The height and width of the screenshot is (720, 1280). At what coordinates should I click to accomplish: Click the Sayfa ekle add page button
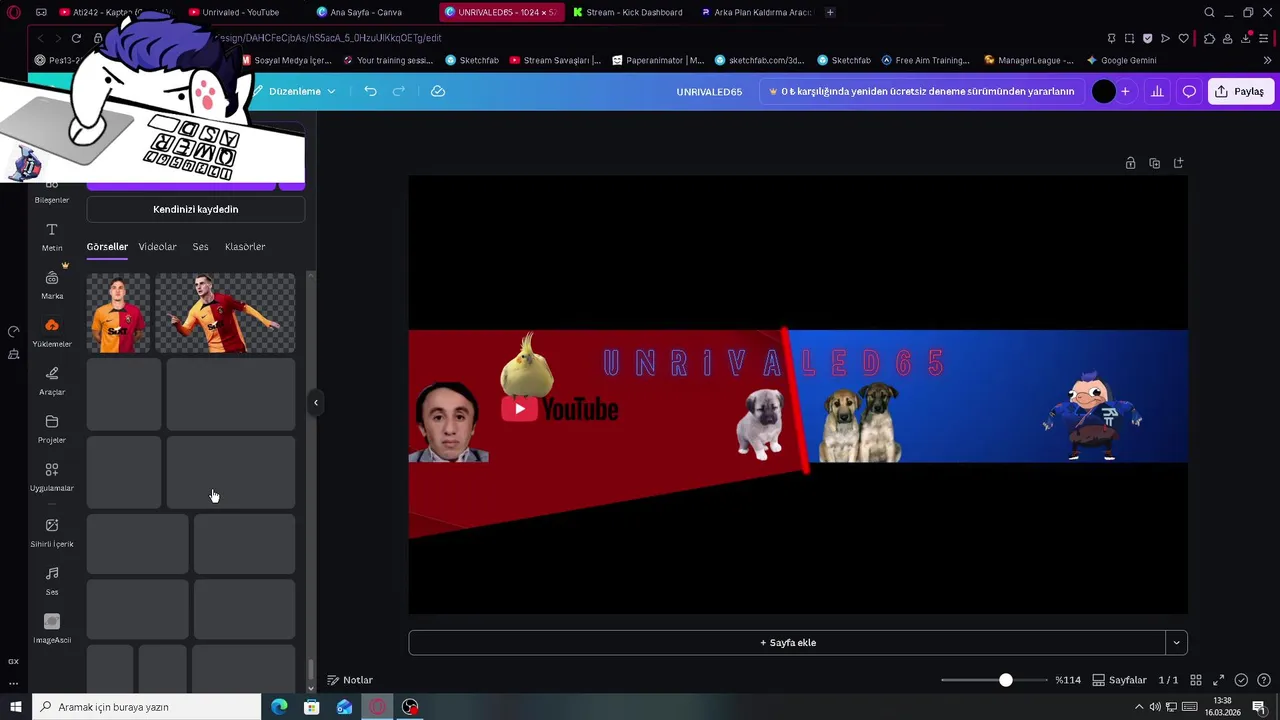[x=787, y=643]
